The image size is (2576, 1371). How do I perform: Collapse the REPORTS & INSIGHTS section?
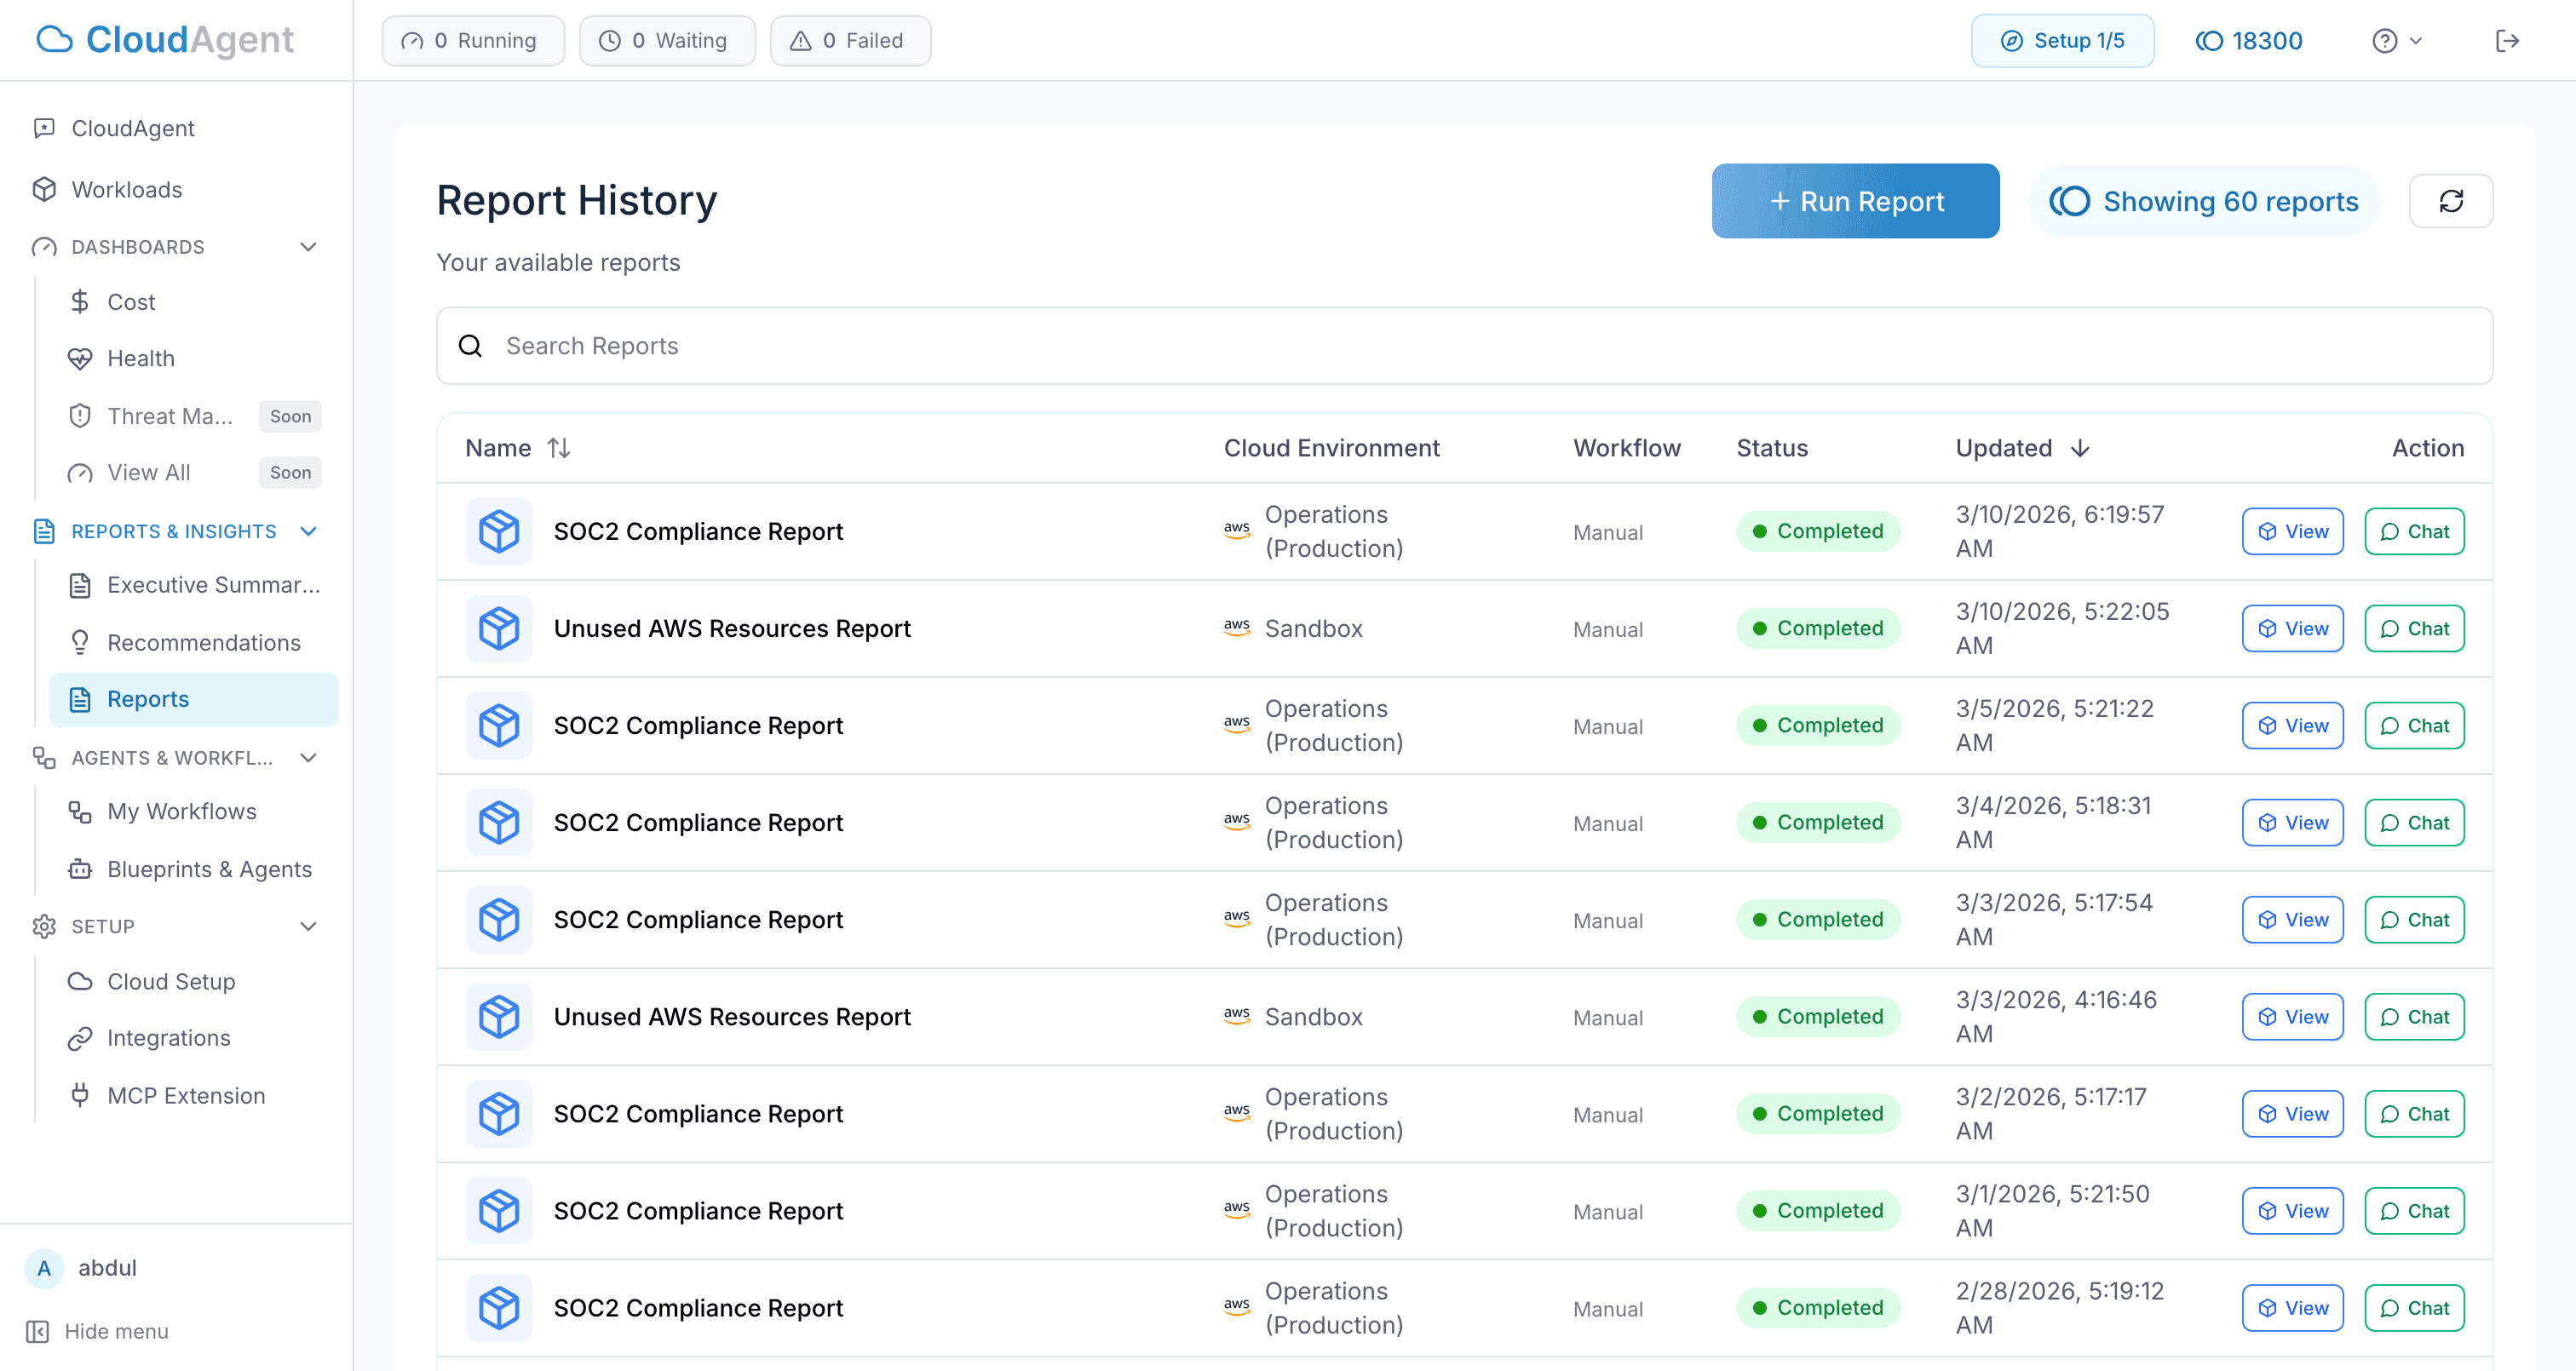tap(308, 531)
